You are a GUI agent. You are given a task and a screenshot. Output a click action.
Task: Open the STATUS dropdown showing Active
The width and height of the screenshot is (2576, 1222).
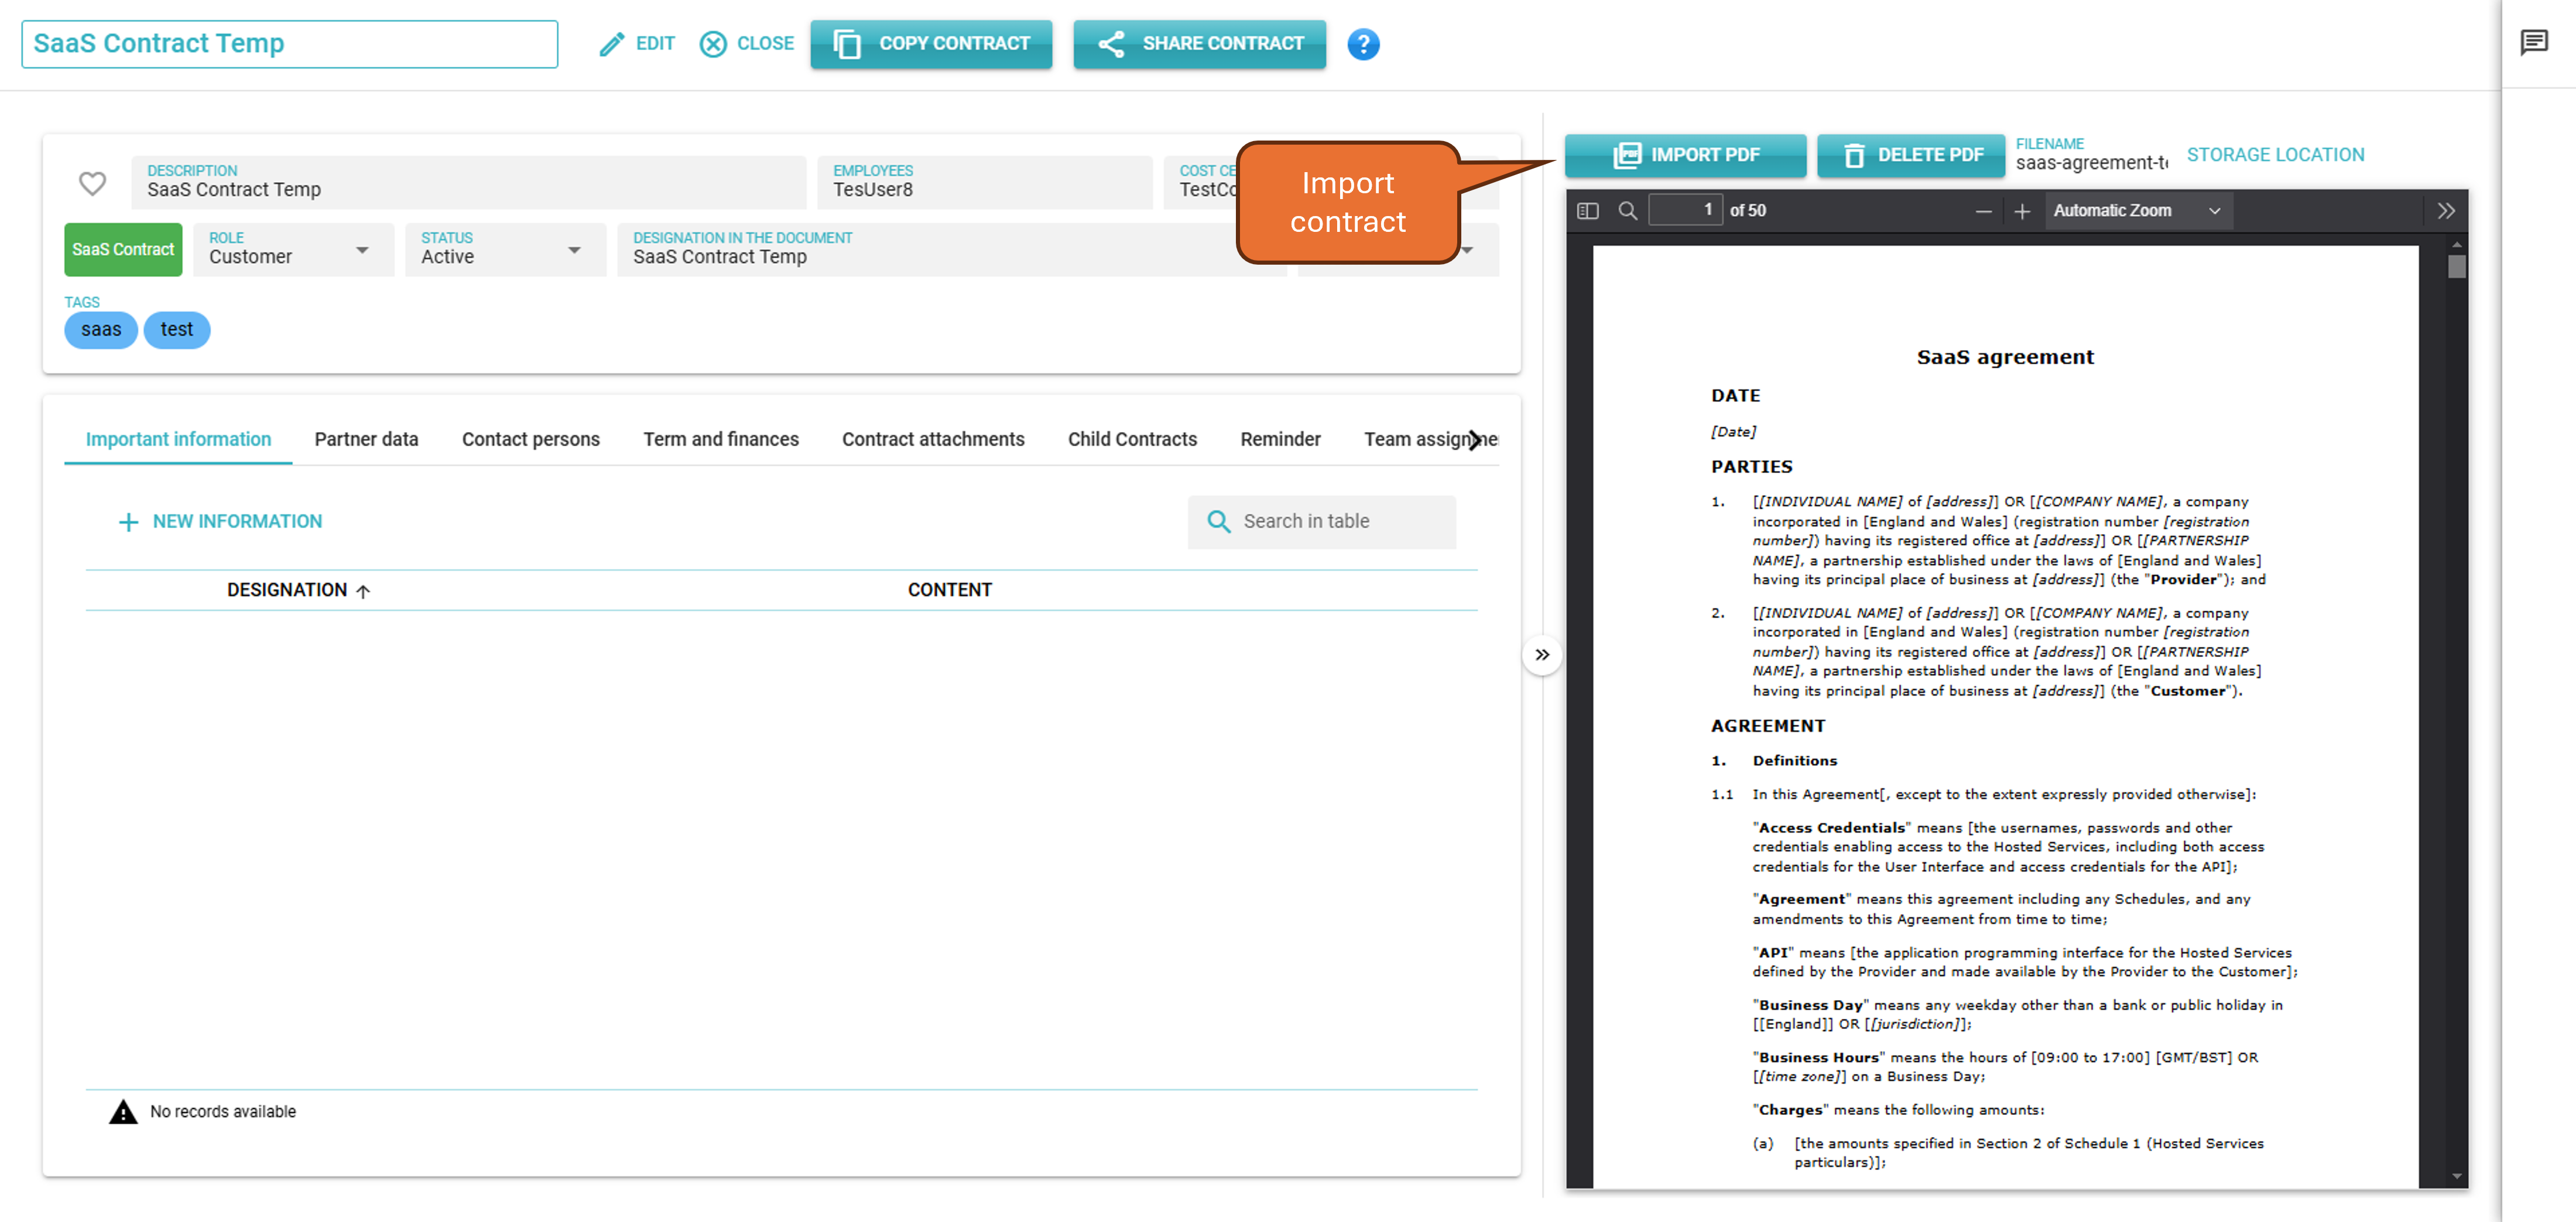pos(573,251)
